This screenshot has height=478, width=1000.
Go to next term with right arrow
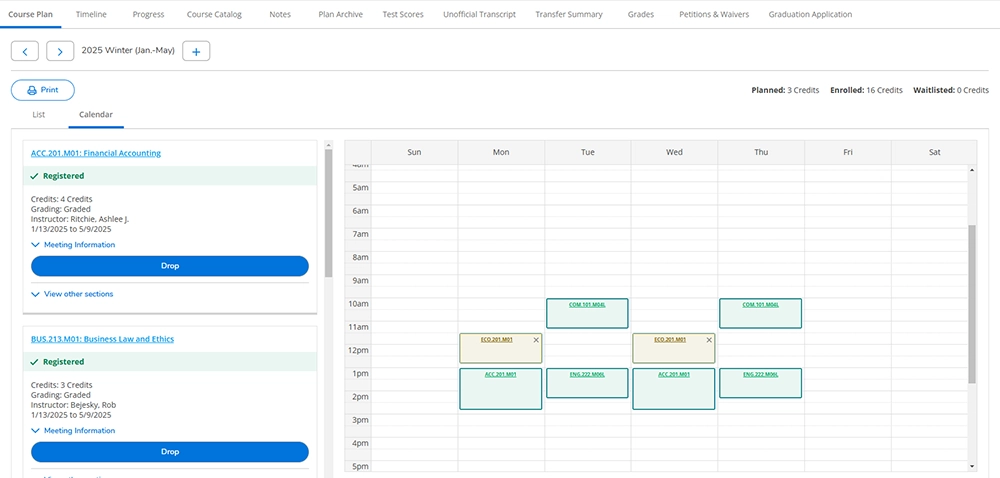tap(60, 51)
